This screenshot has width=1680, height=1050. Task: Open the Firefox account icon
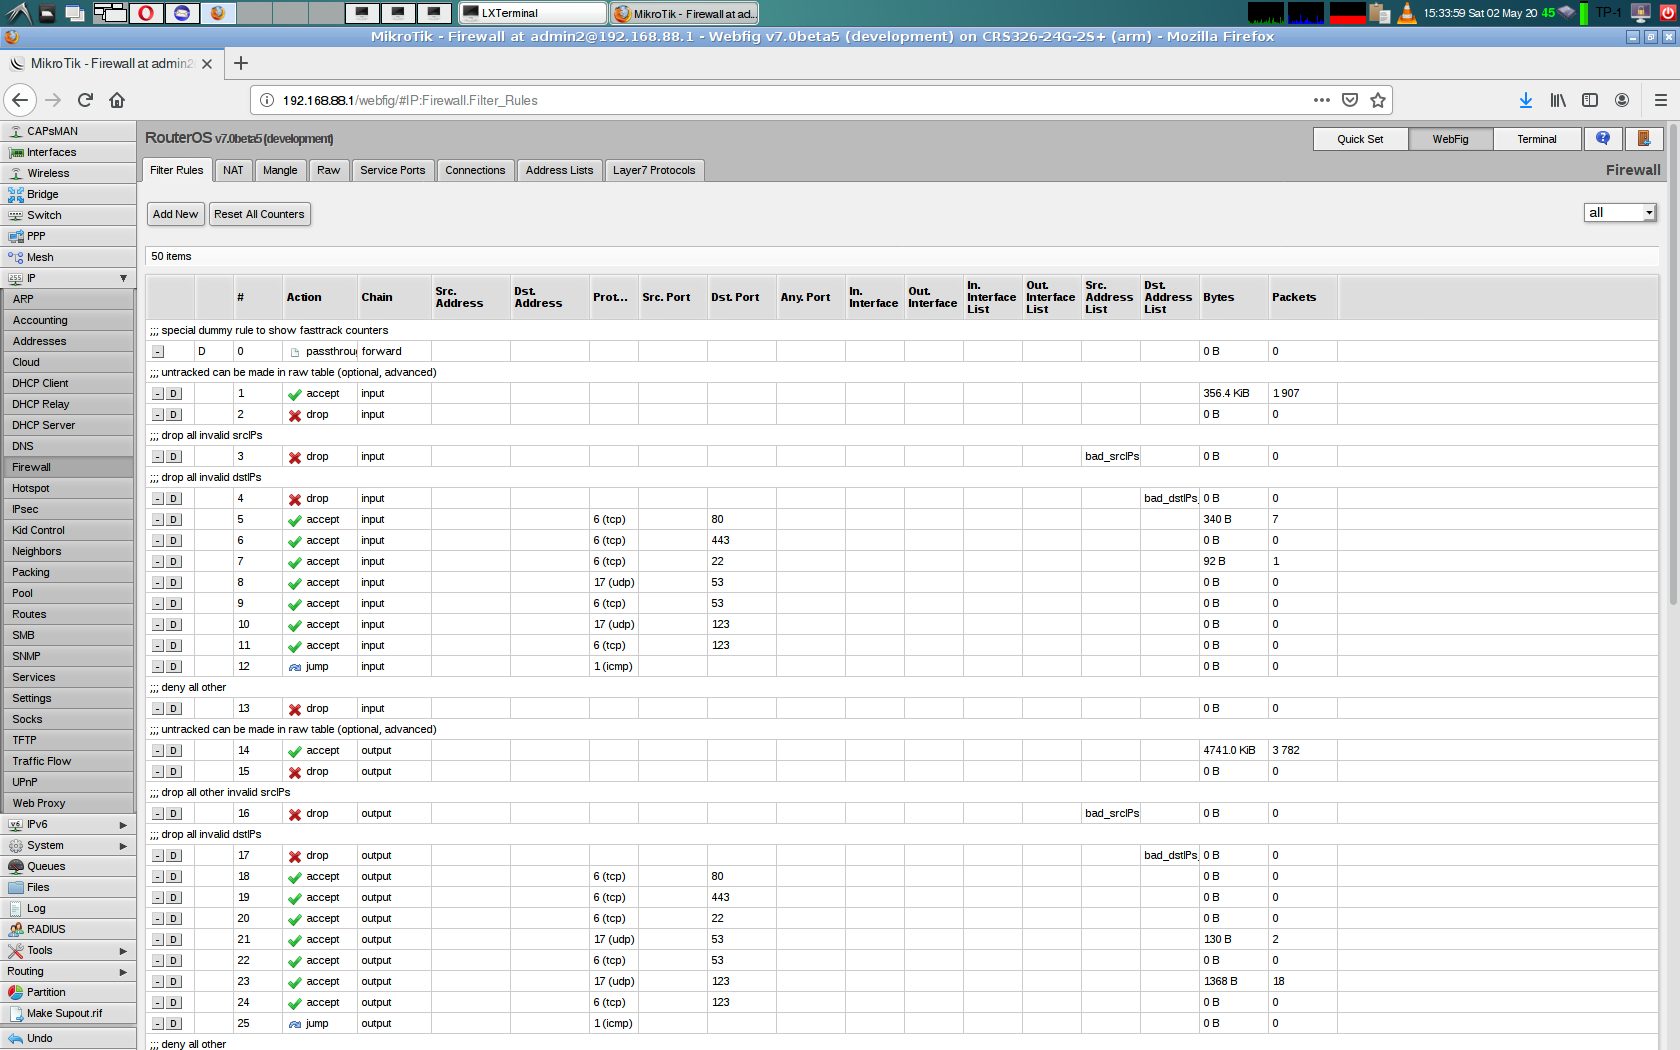pos(1622,100)
